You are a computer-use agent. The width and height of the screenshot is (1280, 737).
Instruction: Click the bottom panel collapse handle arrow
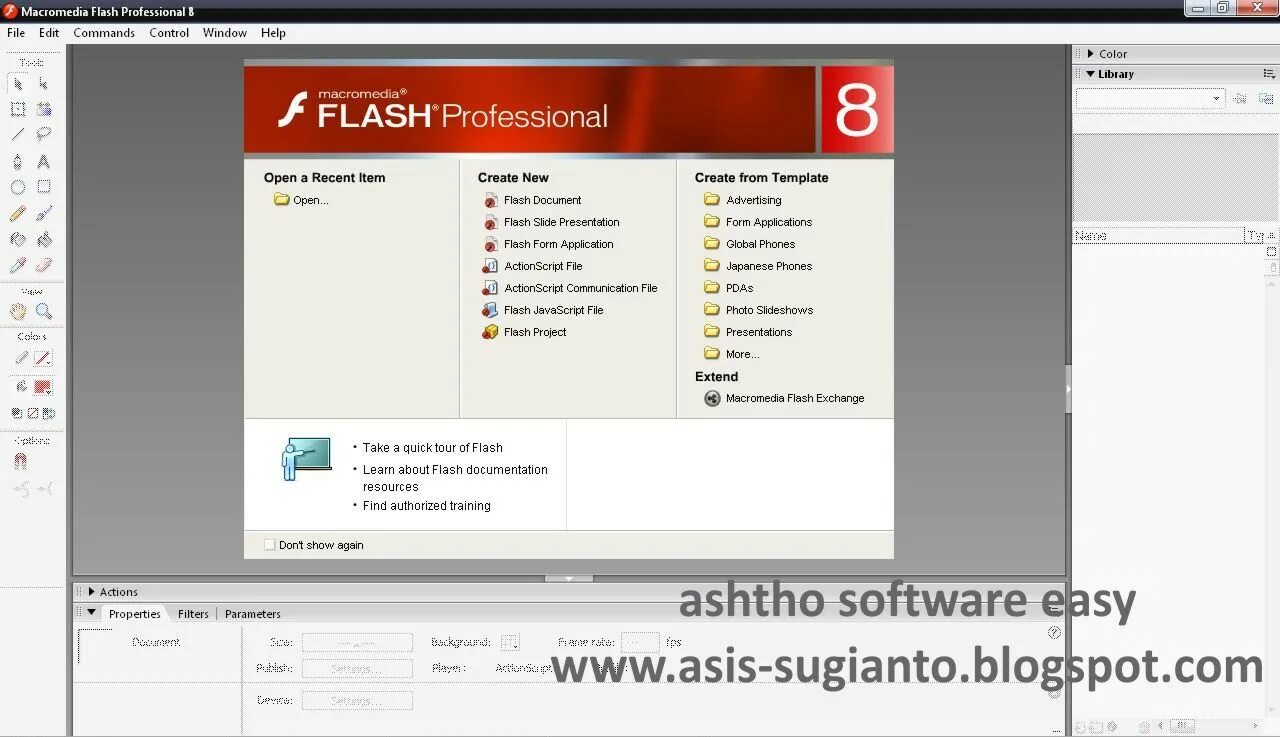click(569, 578)
